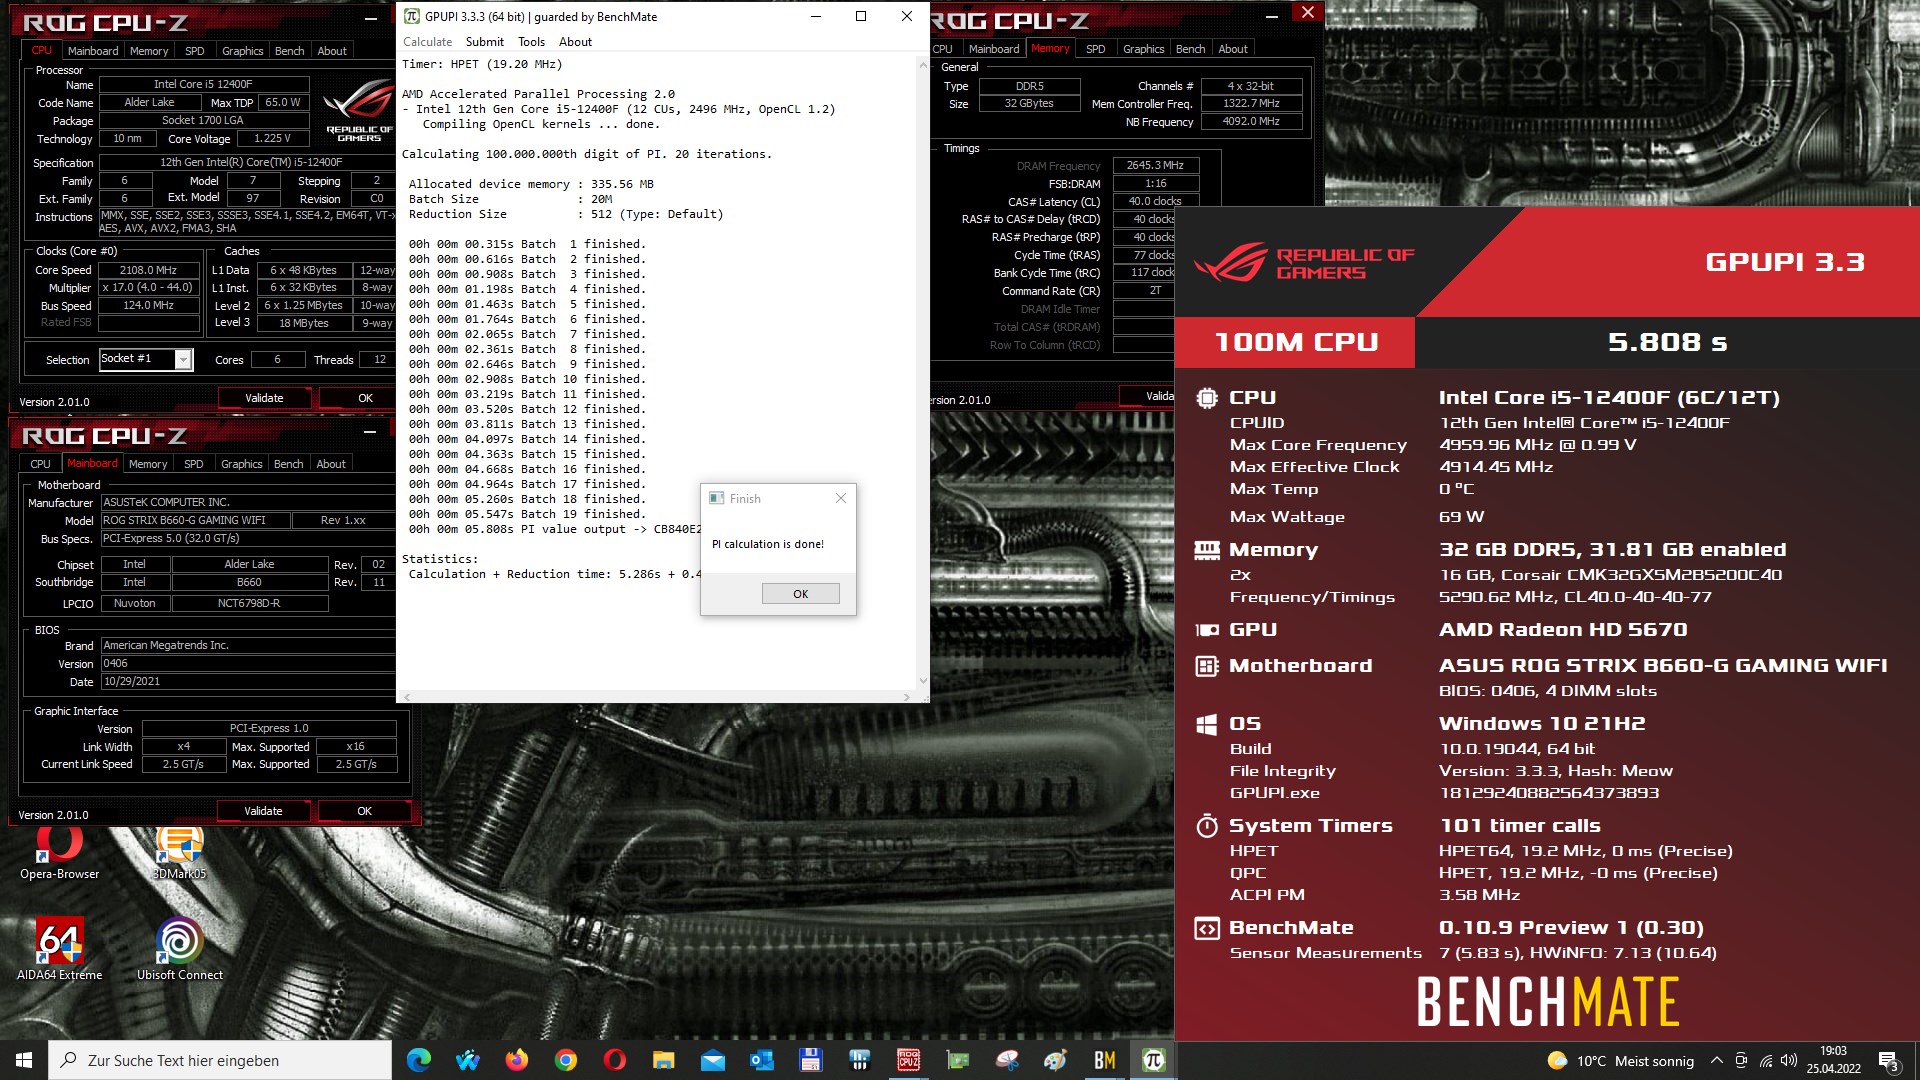This screenshot has height=1080, width=1920.
Task: Click the GPUPI vertical scrollbar down arrow
Action: [x=922, y=681]
